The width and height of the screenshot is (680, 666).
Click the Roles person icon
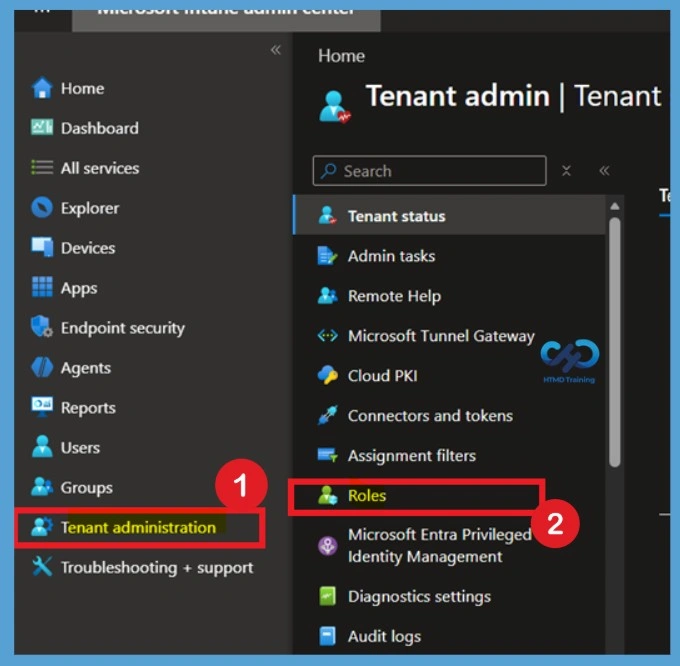[x=327, y=495]
